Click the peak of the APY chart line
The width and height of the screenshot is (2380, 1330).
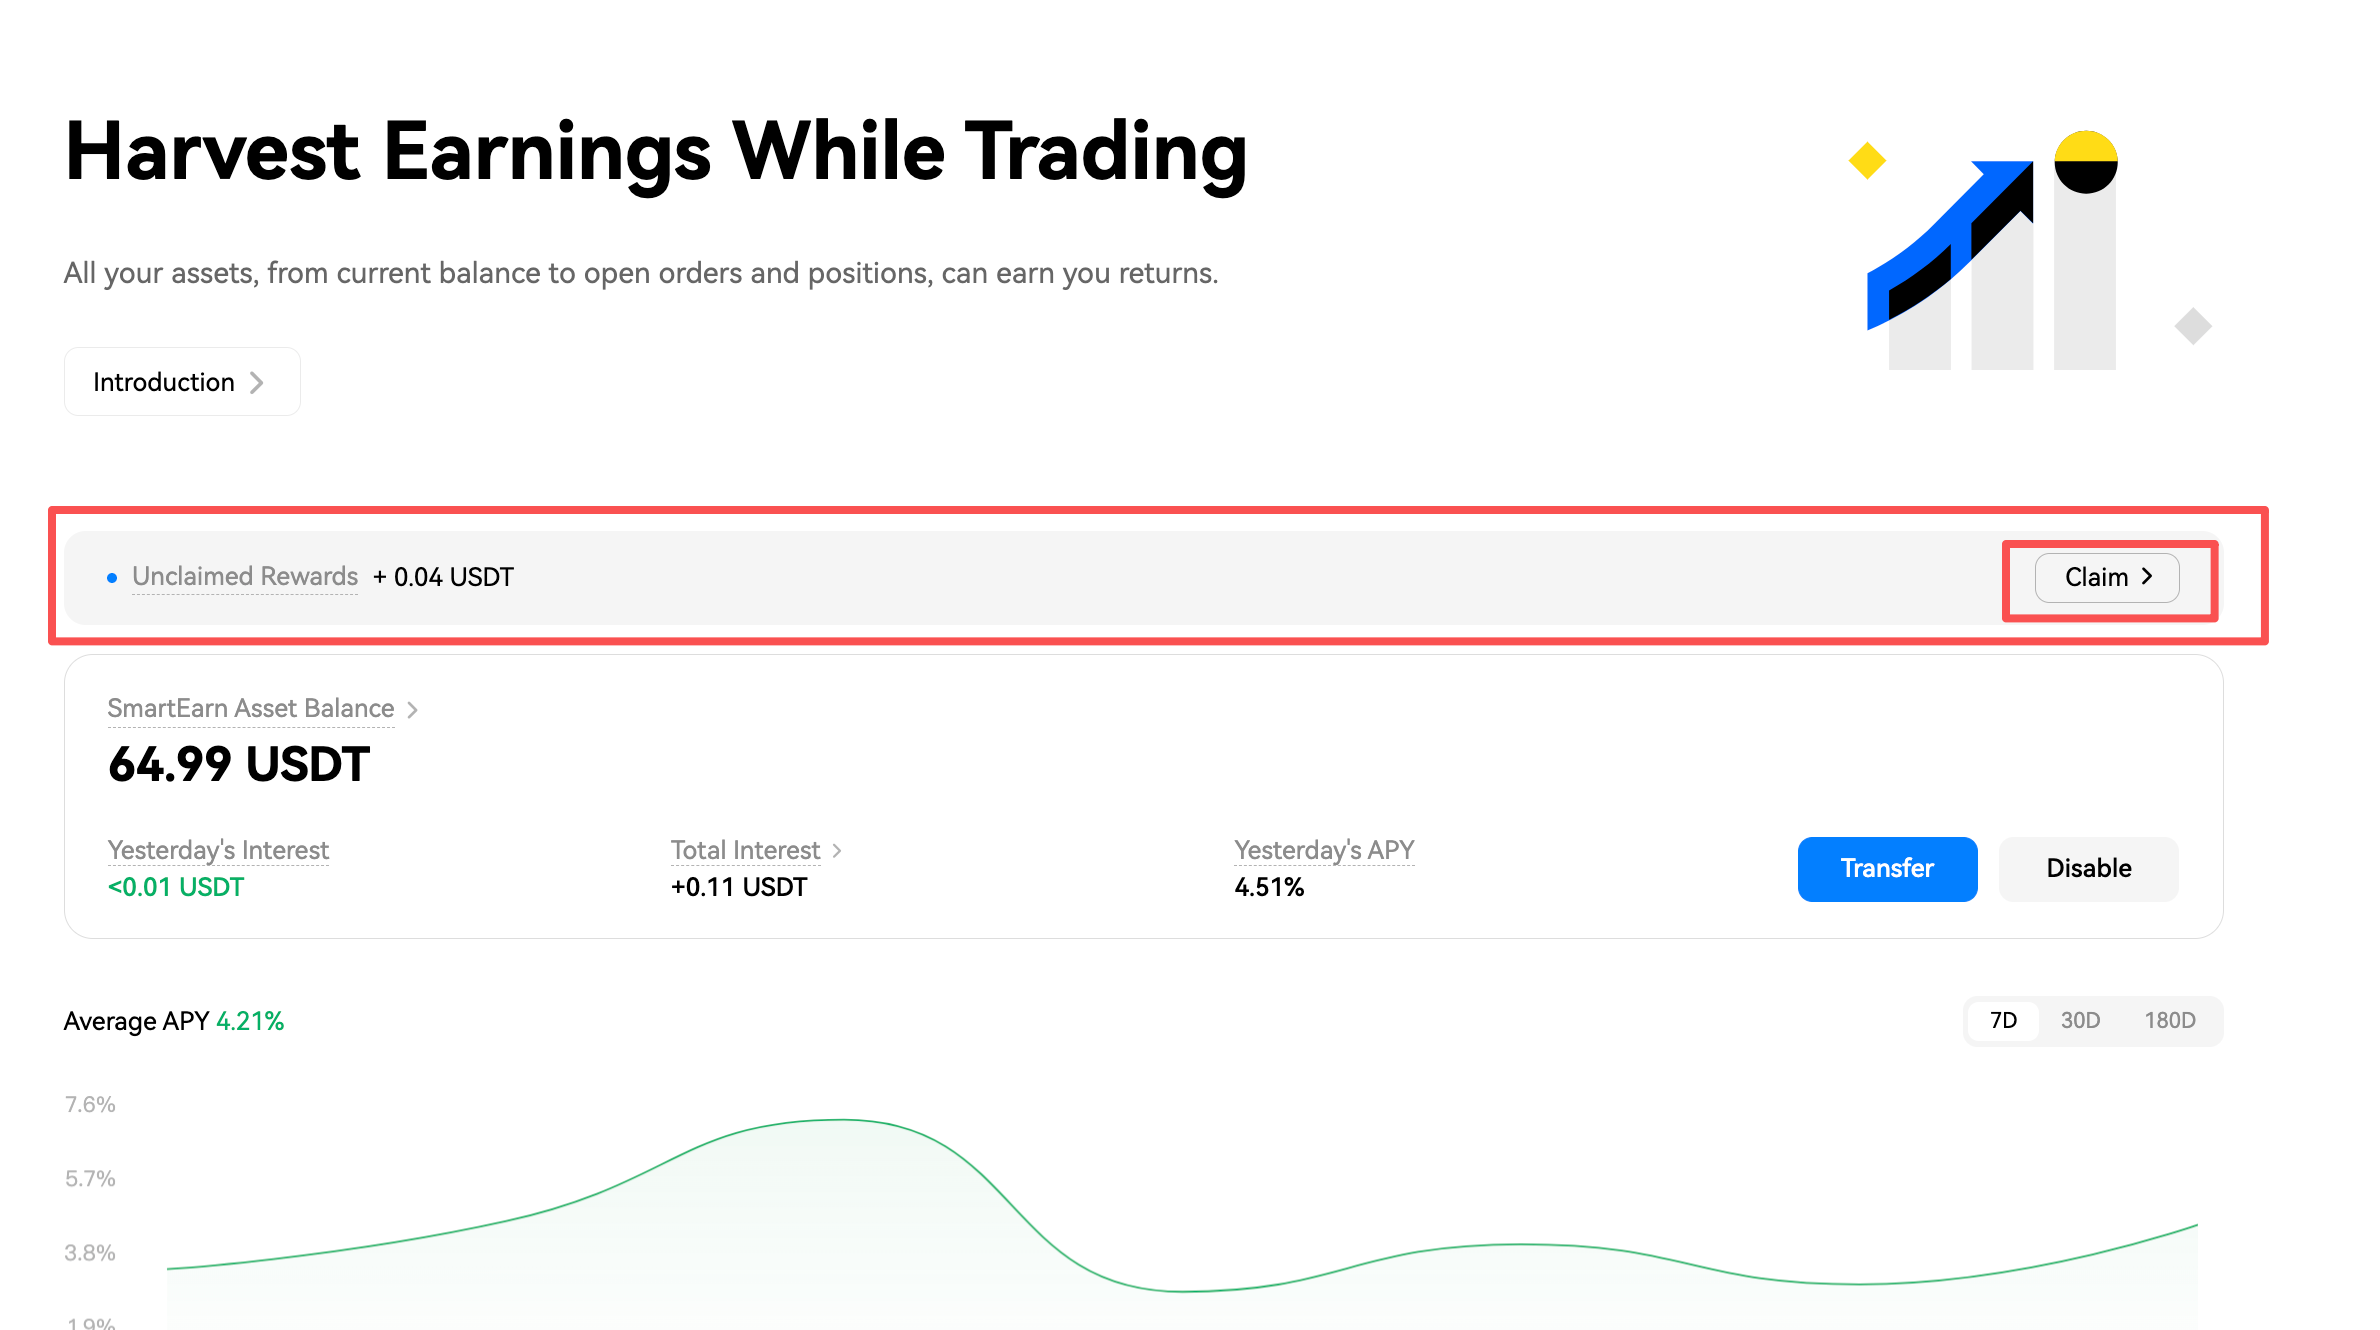click(x=842, y=1120)
